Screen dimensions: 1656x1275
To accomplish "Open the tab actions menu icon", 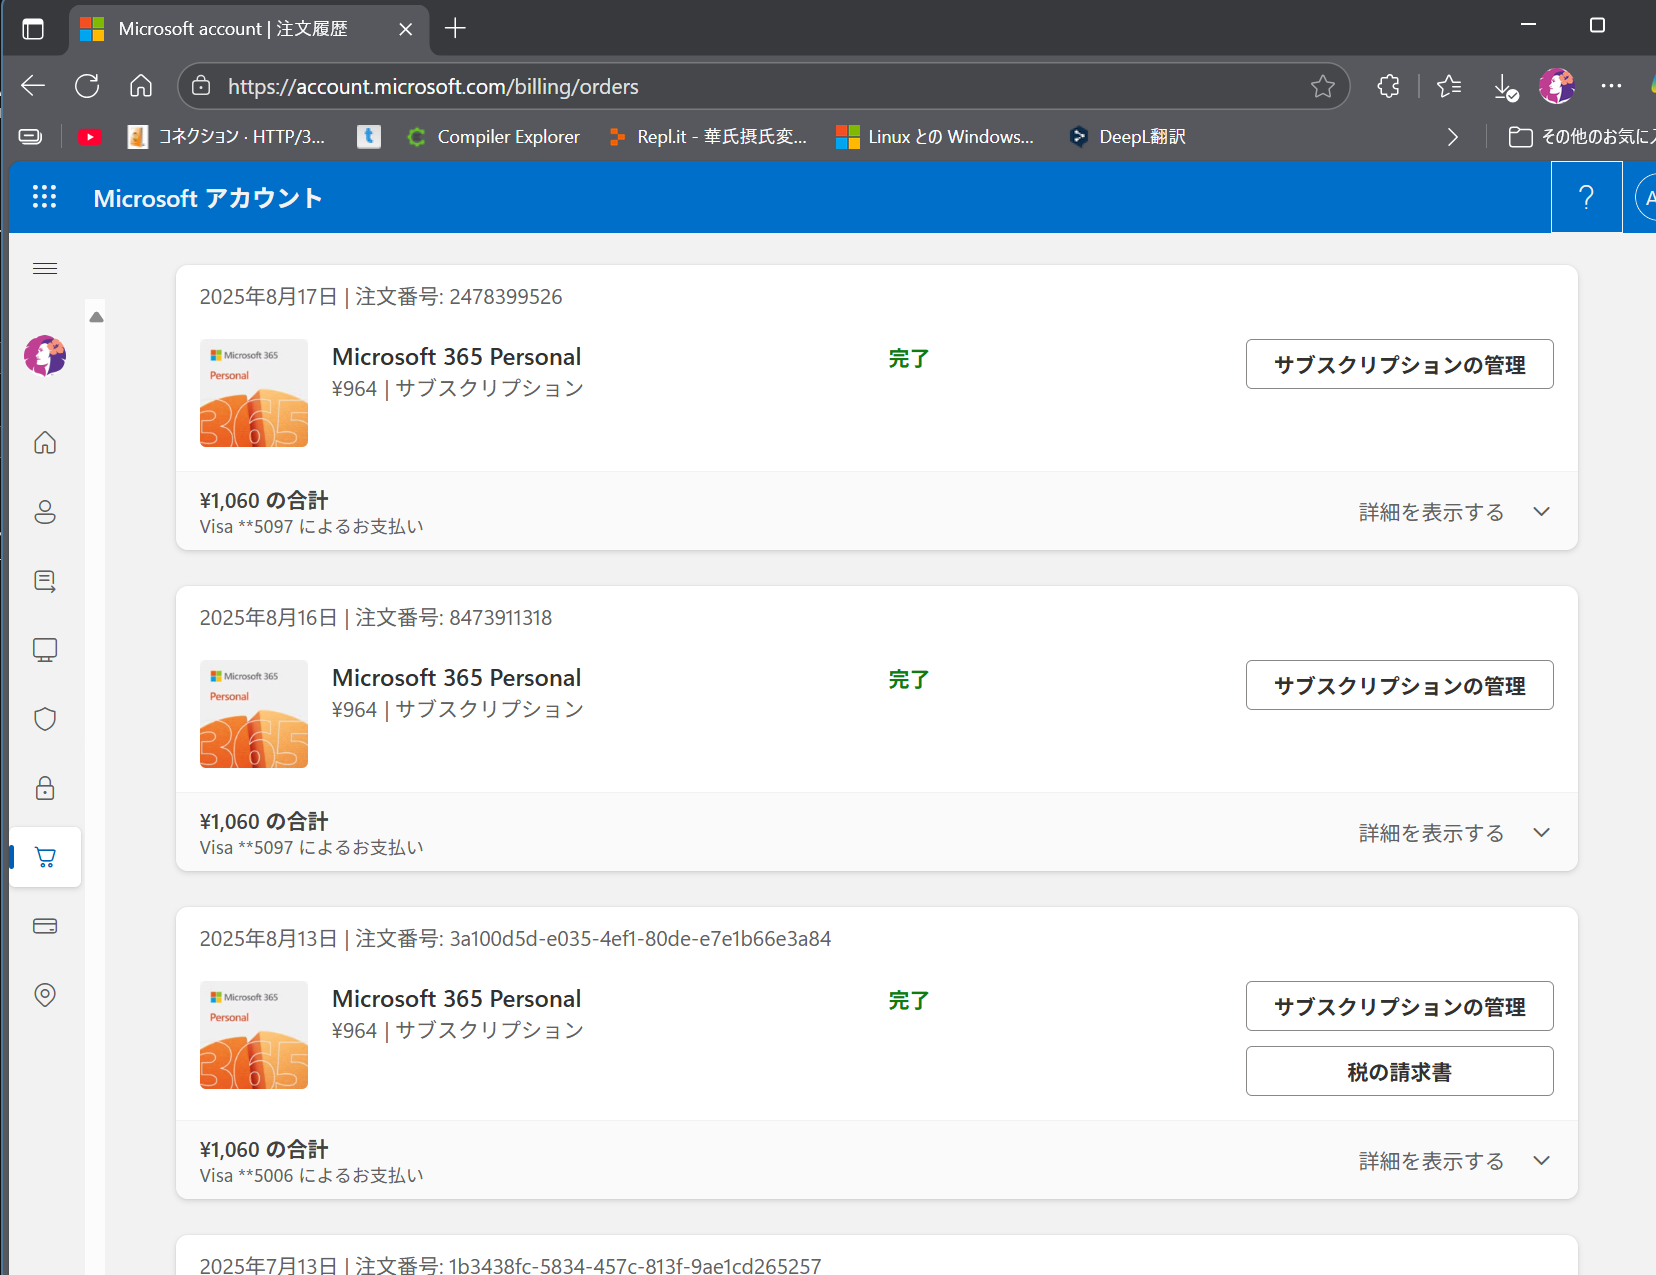I will coord(33,29).
